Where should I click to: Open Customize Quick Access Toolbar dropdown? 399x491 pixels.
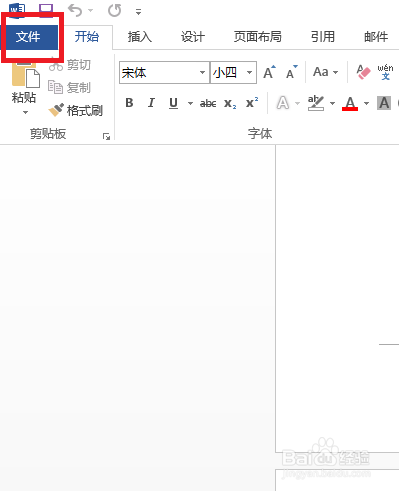[x=138, y=12]
